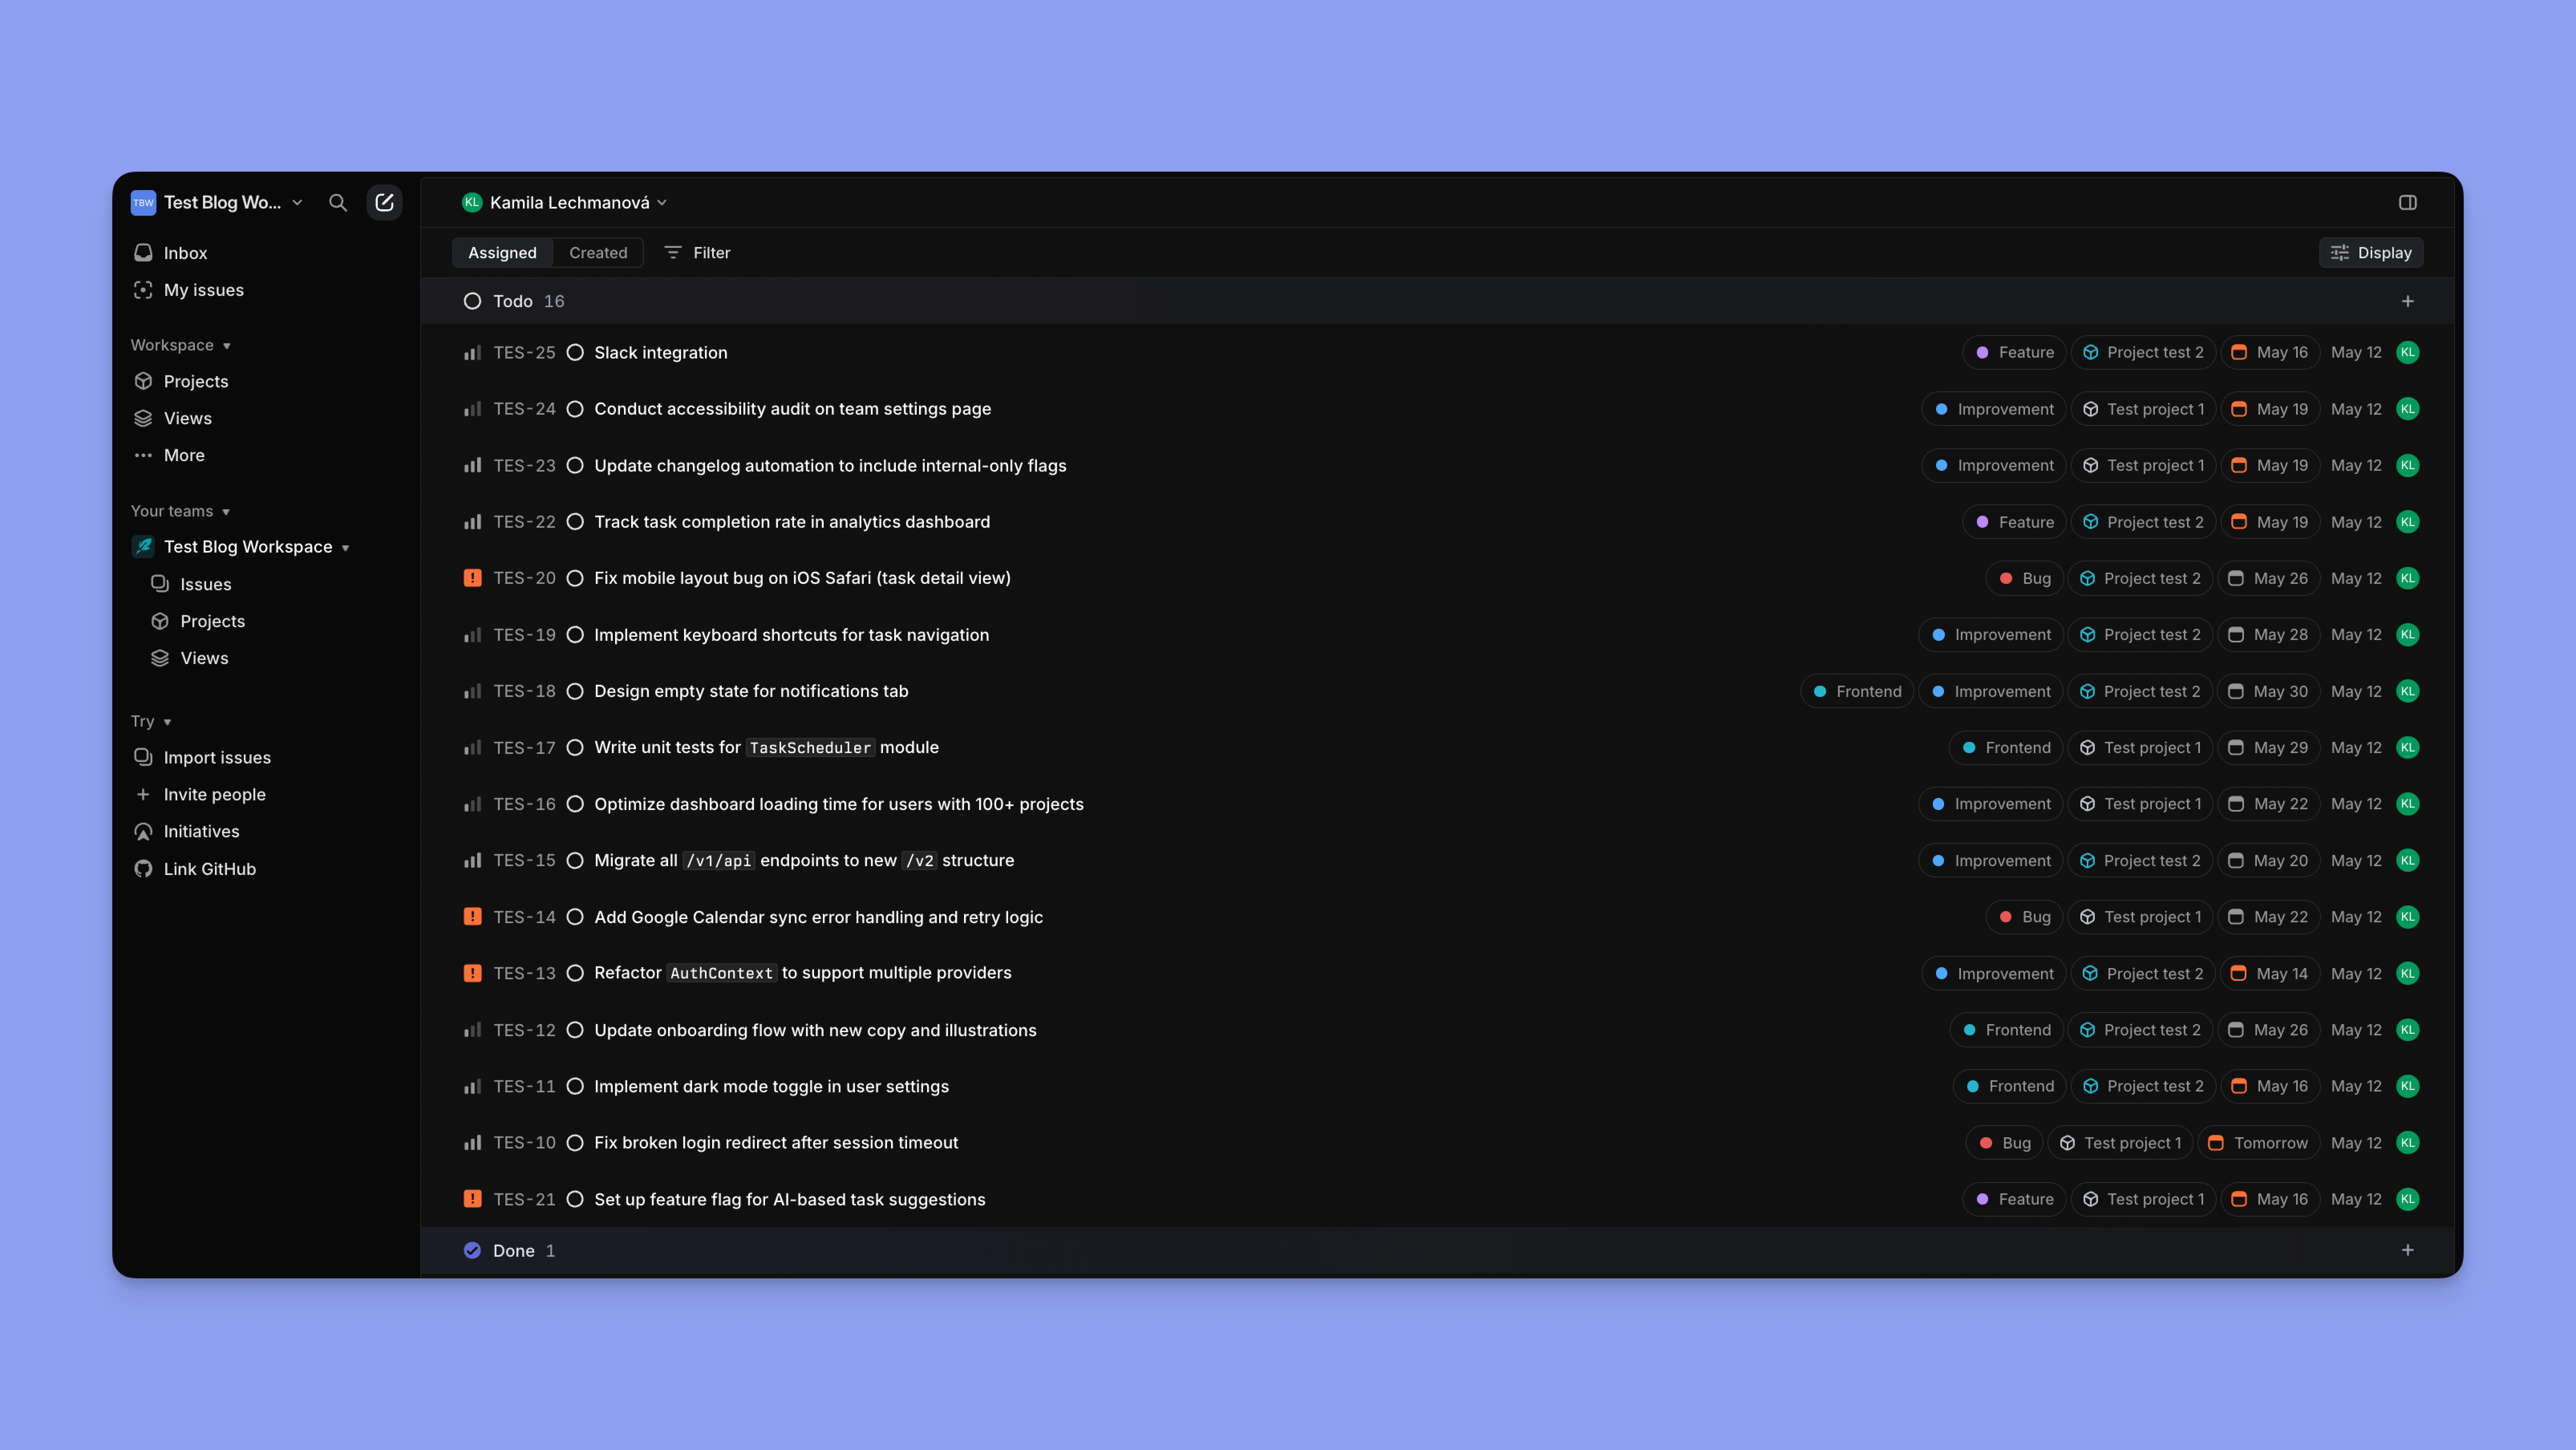Viewport: 2576px width, 1450px height.
Task: Toggle status circle of TES-16
Action: [x=575, y=804]
